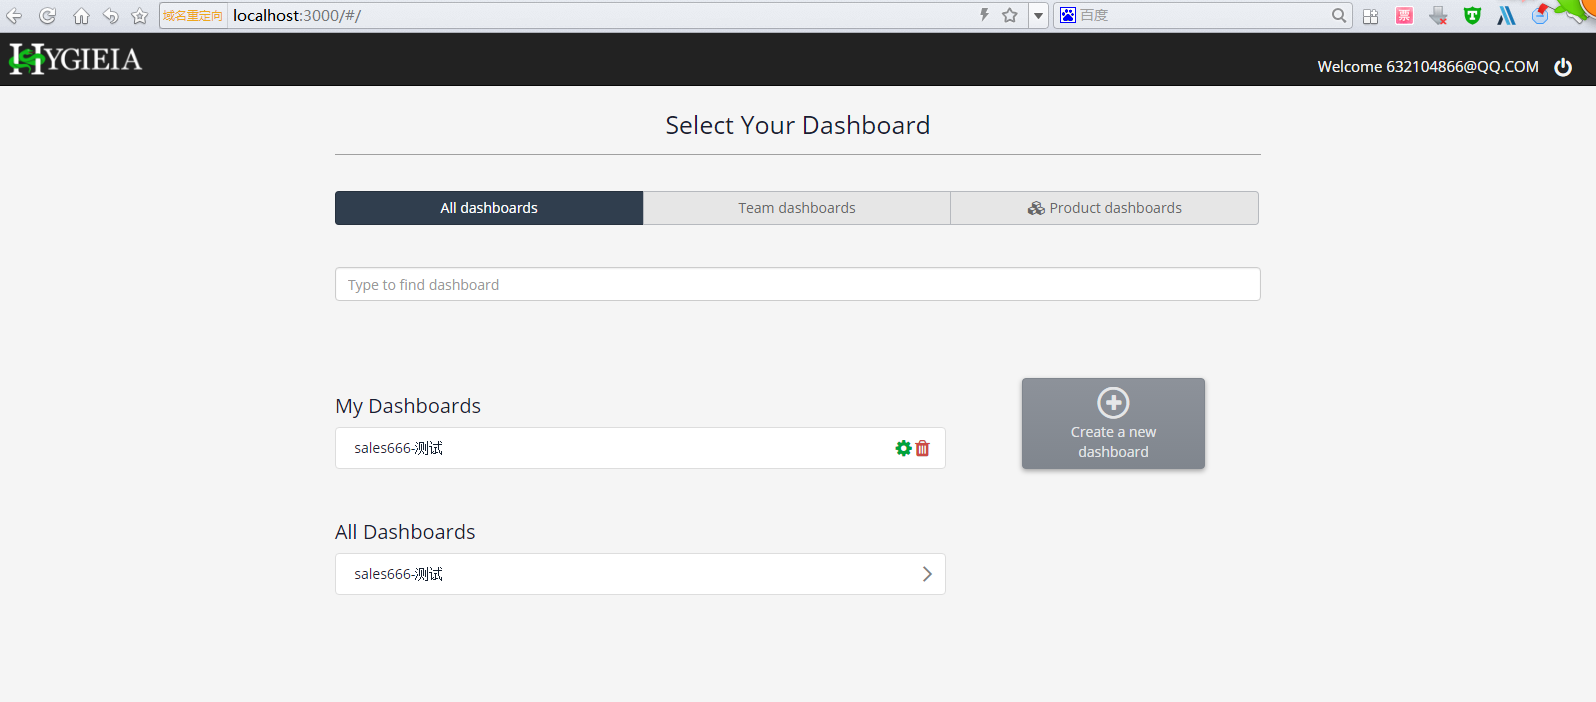Open sales666 chevron under All Dashboards
This screenshot has width=1596, height=702.
click(x=927, y=574)
